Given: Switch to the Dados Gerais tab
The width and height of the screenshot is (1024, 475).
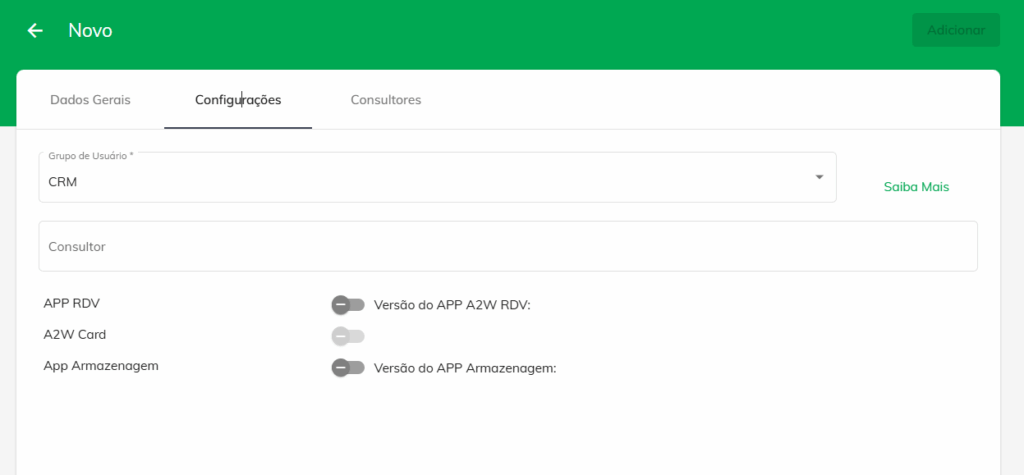Looking at the screenshot, I should click(90, 100).
